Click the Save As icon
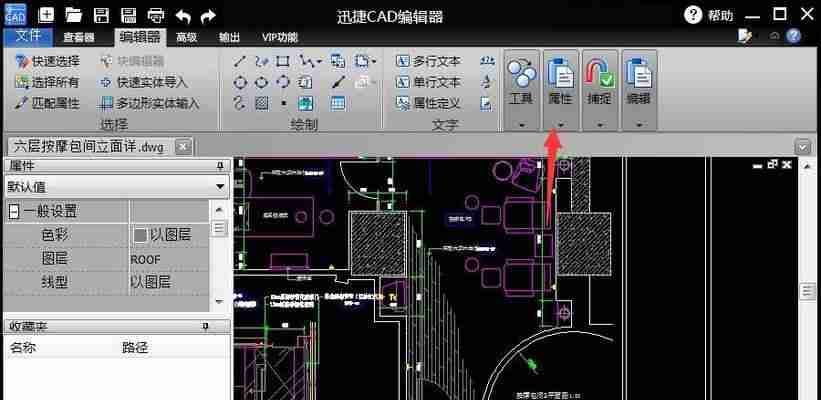 point(129,15)
